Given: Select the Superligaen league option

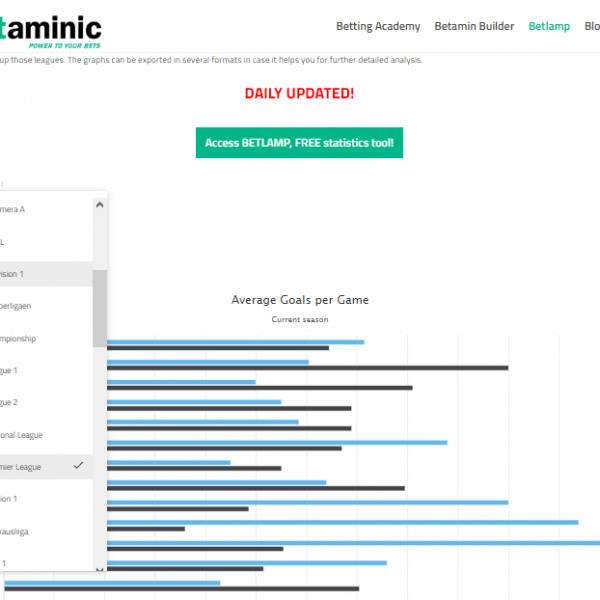Looking at the screenshot, I should click(46, 306).
